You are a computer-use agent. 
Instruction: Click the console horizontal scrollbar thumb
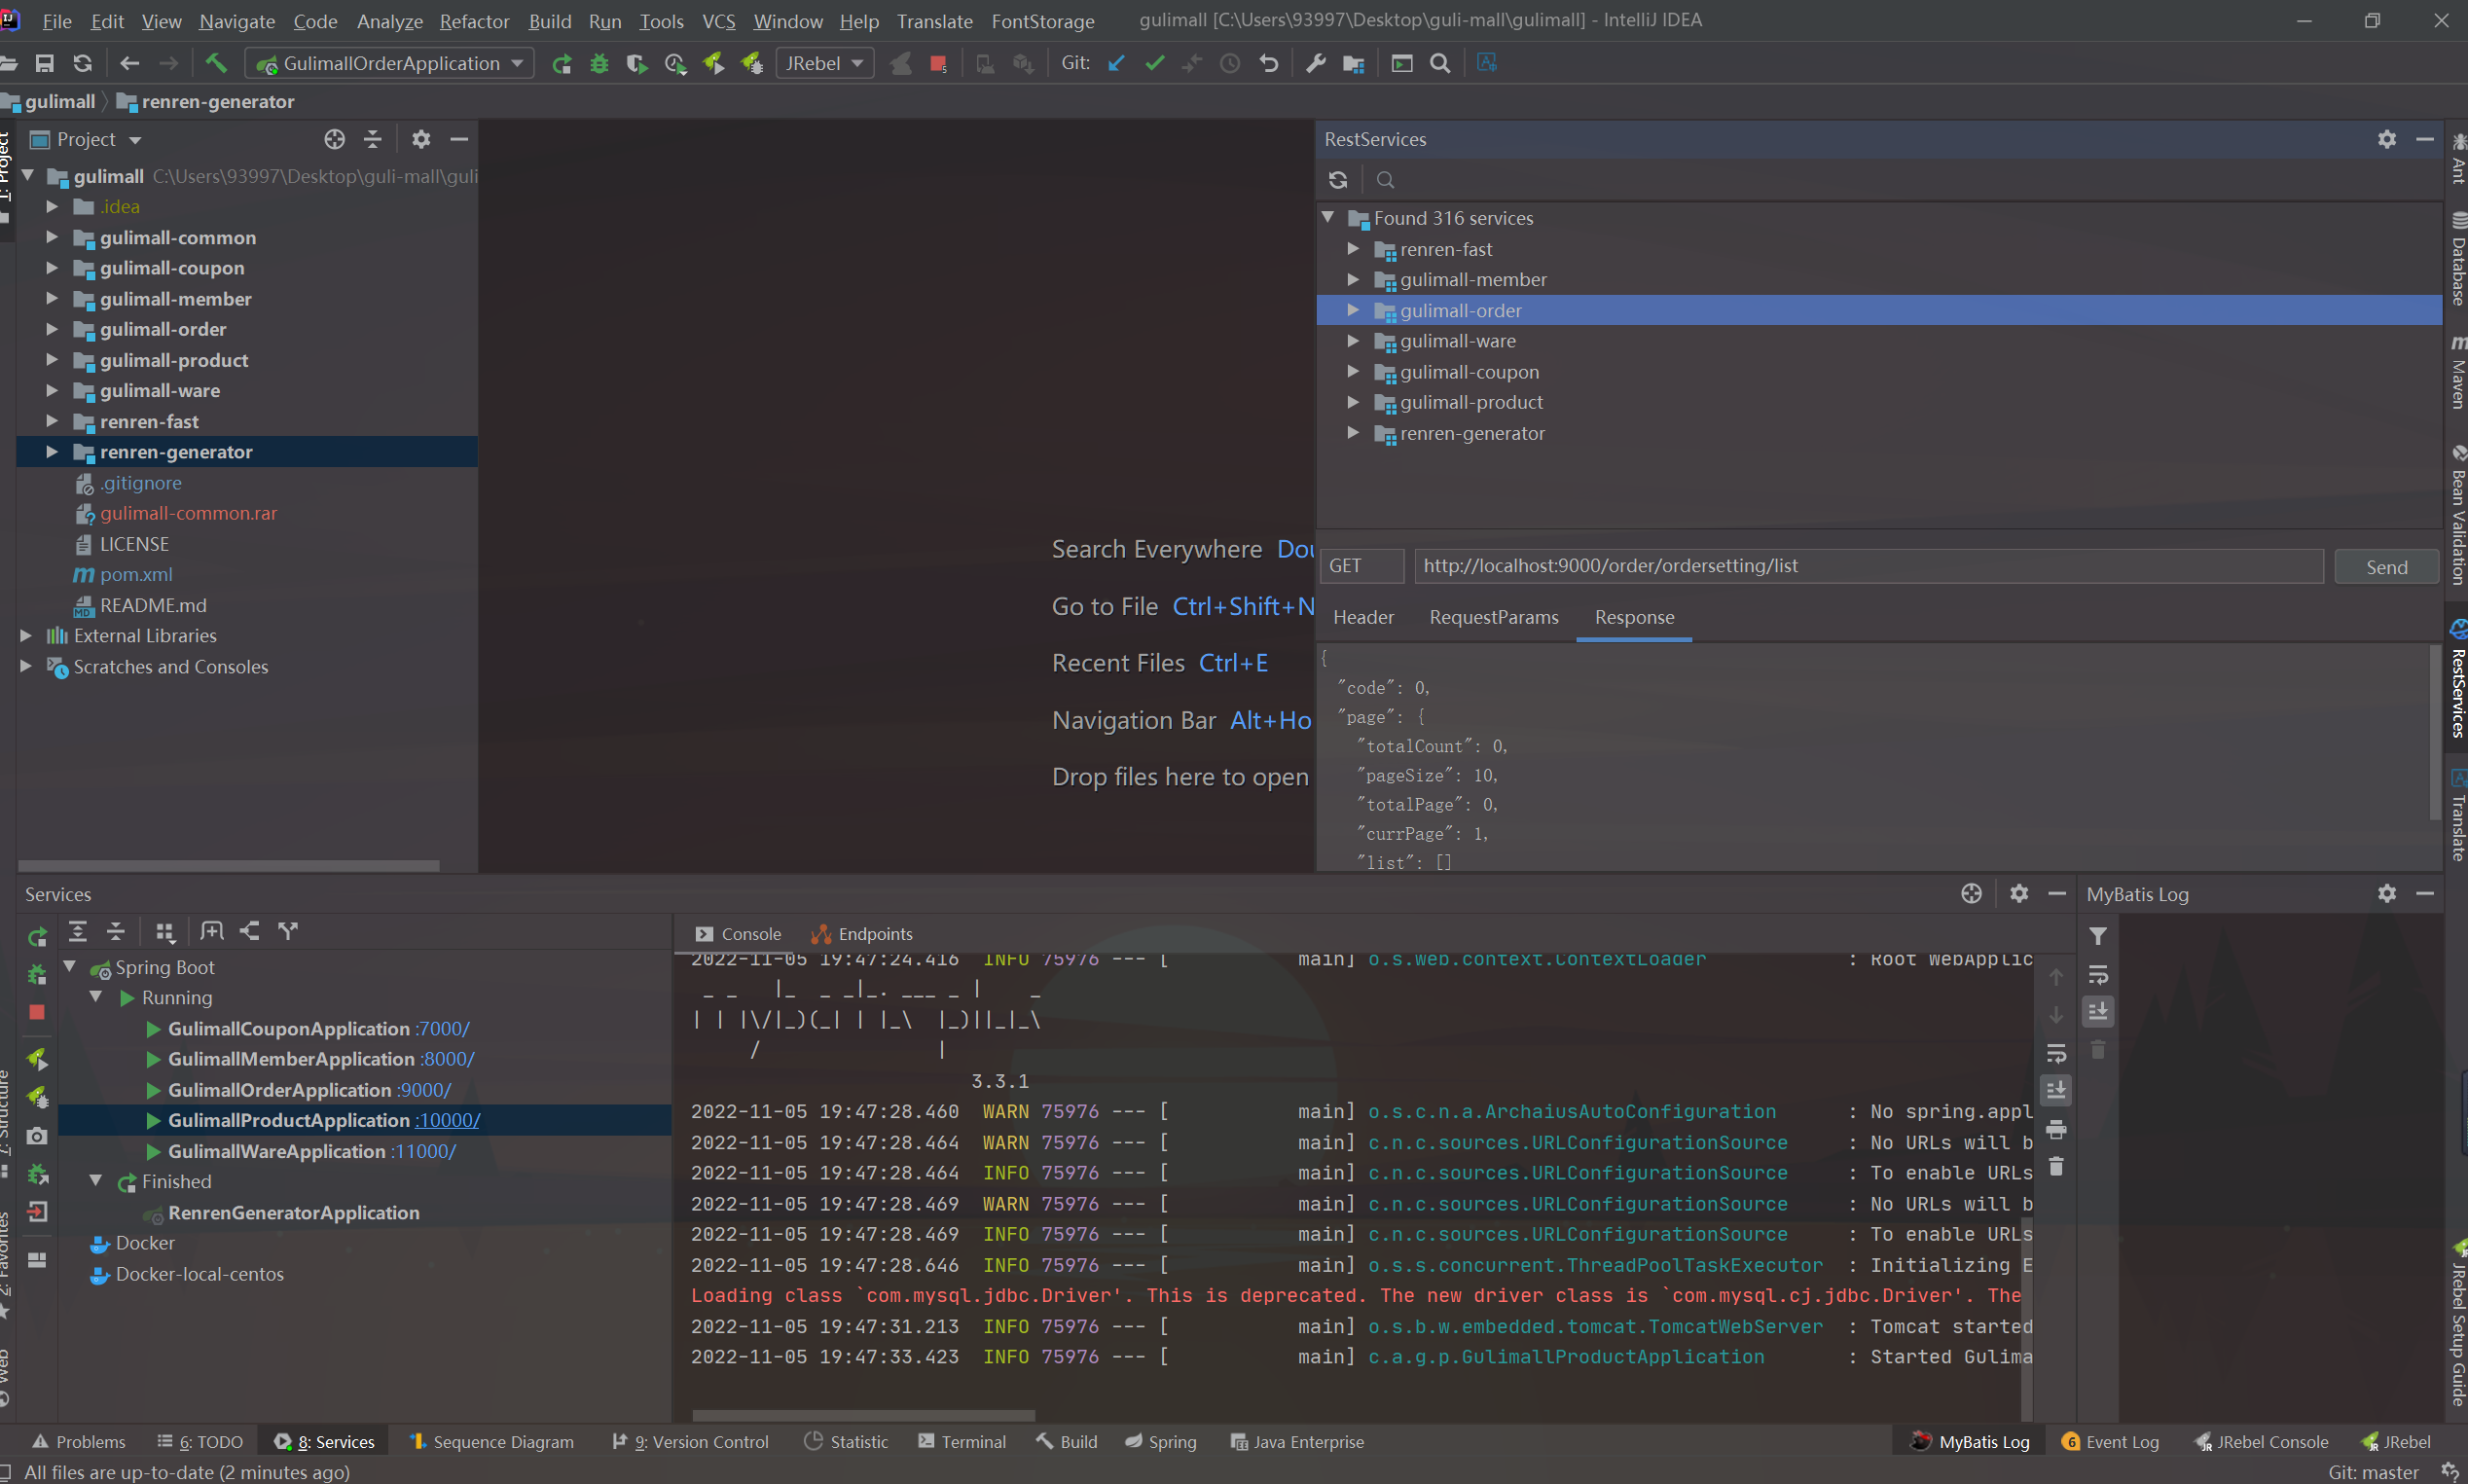864,1415
